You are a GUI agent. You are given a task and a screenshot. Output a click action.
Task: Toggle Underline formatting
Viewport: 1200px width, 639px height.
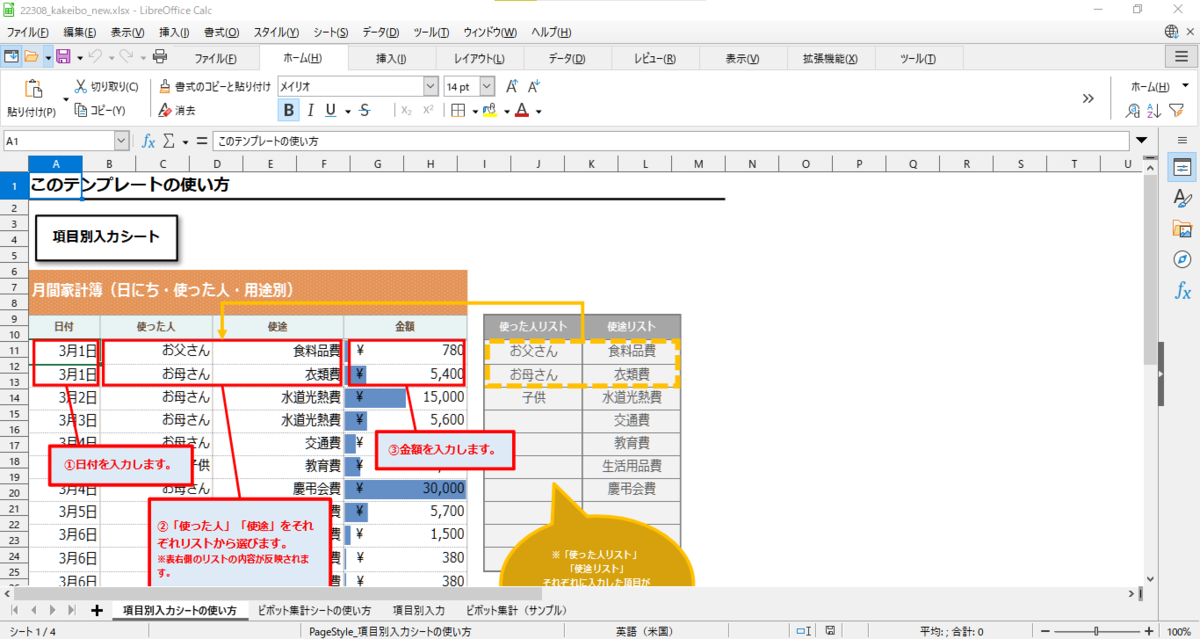click(331, 111)
